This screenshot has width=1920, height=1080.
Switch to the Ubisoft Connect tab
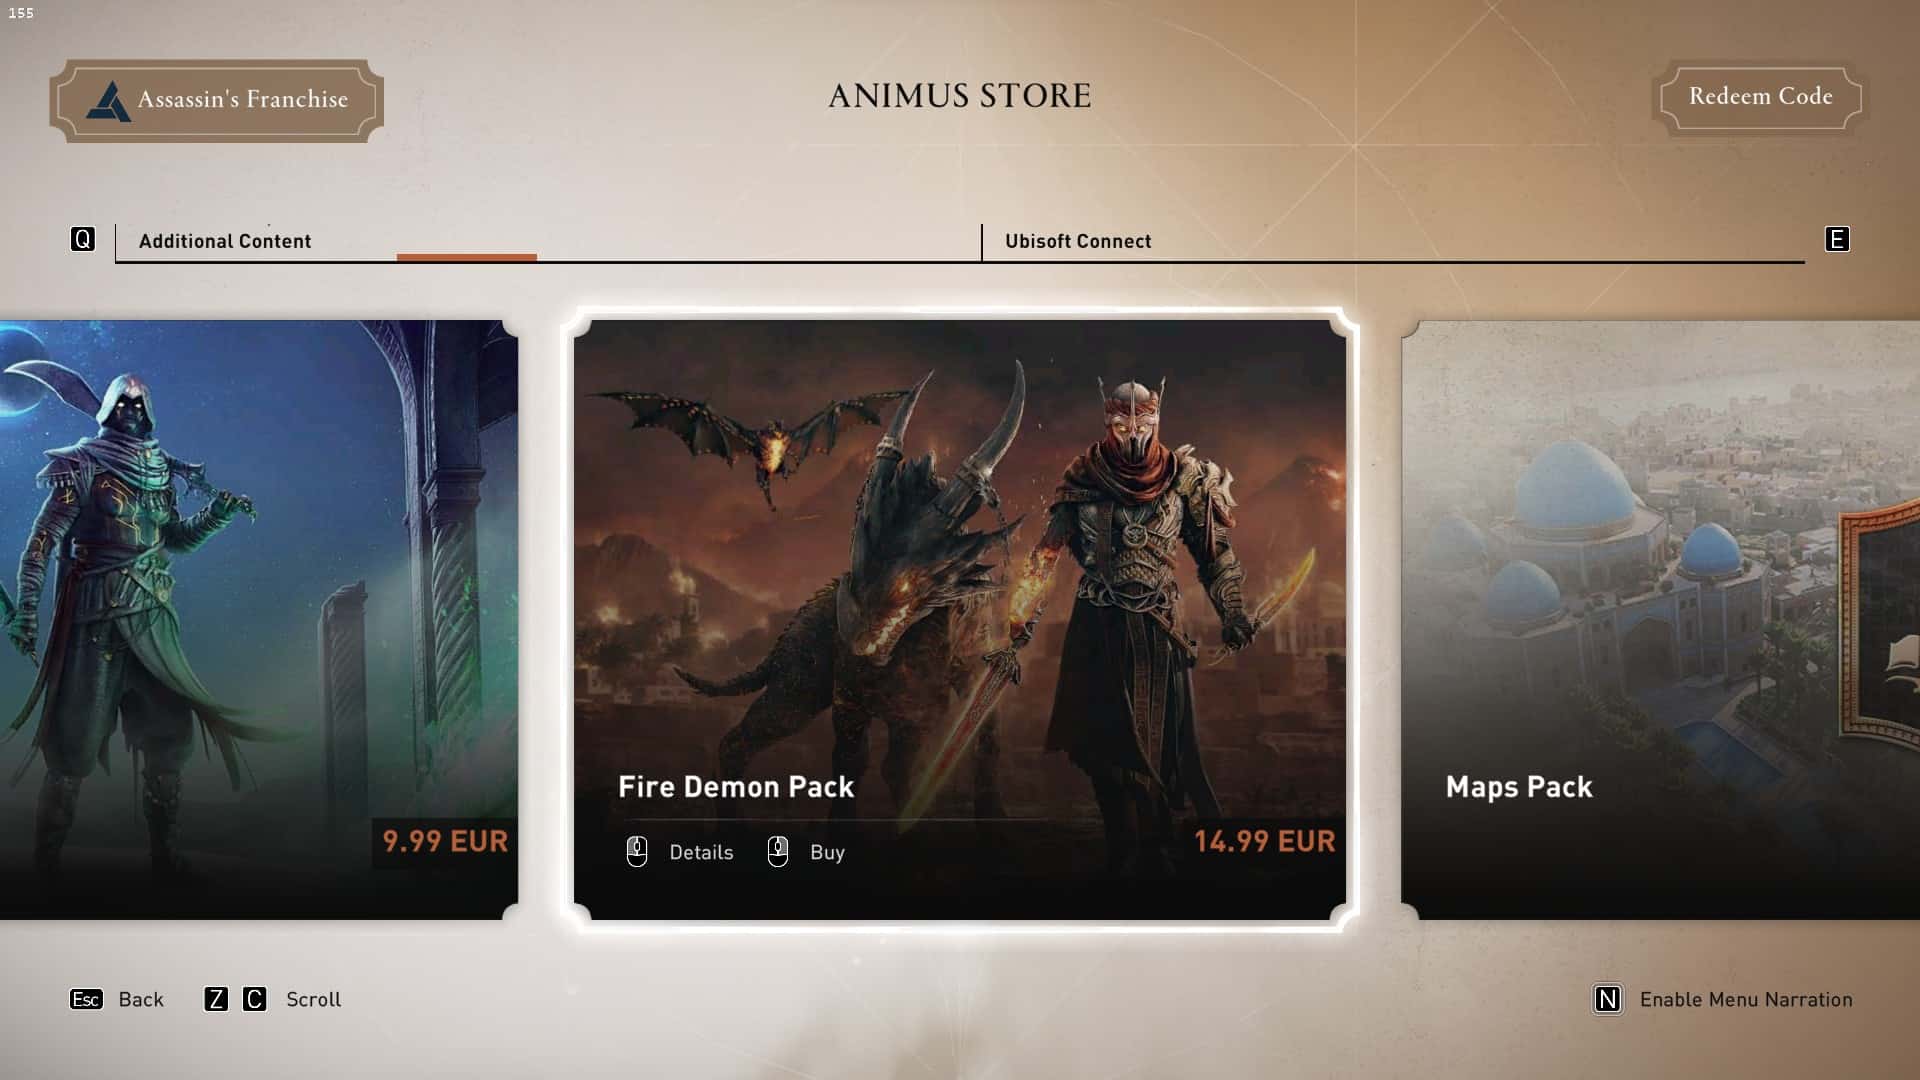(x=1078, y=241)
